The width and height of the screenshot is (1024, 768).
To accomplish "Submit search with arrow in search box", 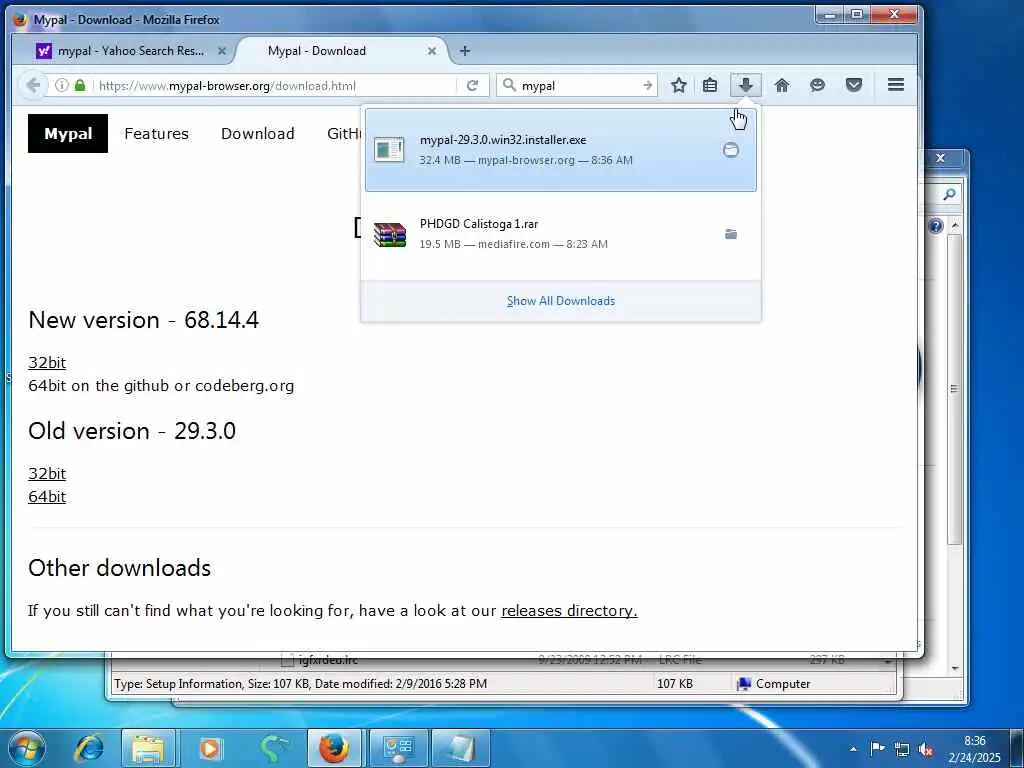I will tap(647, 86).
